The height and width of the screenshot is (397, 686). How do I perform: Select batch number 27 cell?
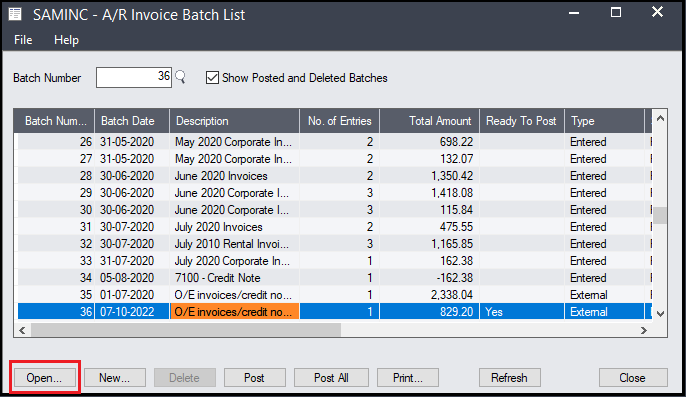tap(56, 159)
